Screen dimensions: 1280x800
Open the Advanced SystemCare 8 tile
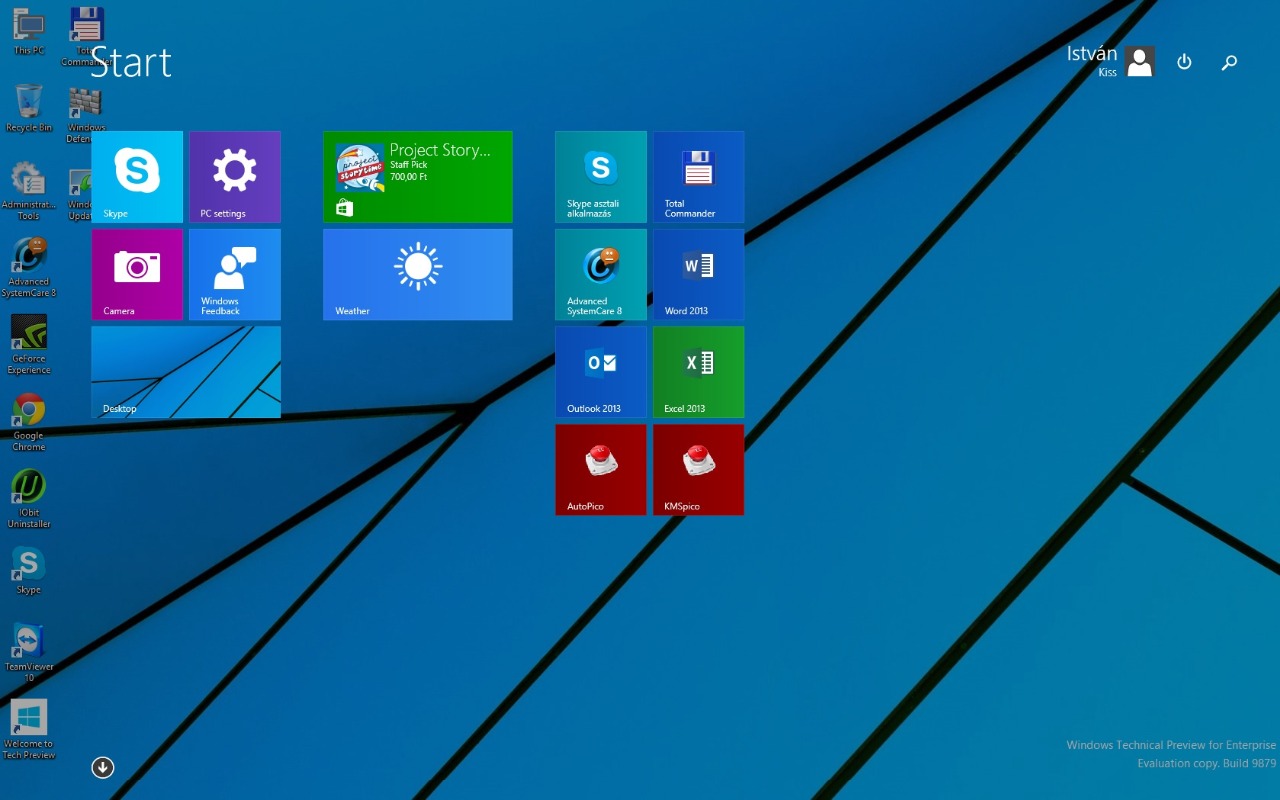coord(601,275)
